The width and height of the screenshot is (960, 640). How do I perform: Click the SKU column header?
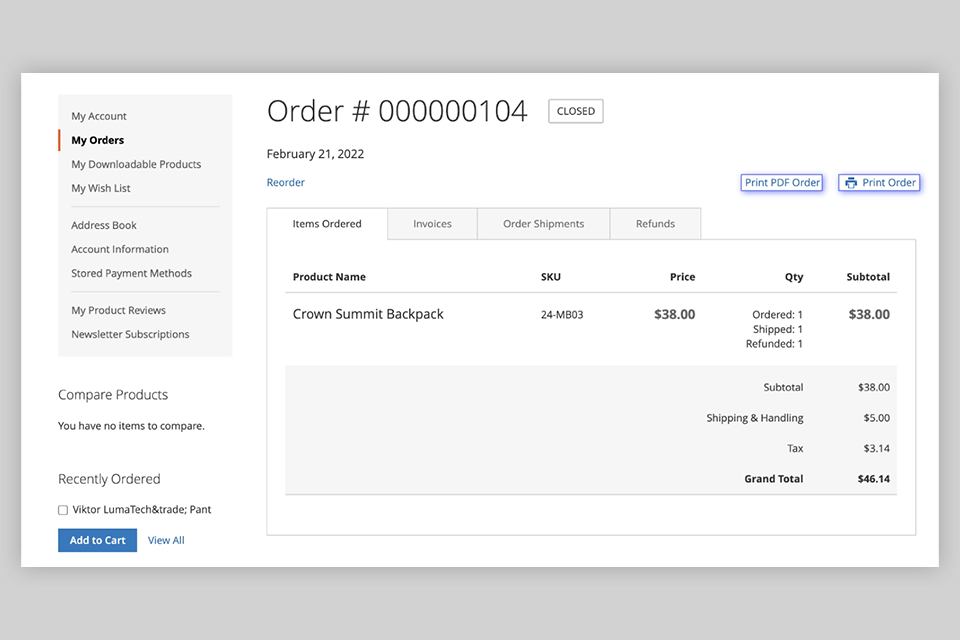click(x=550, y=277)
